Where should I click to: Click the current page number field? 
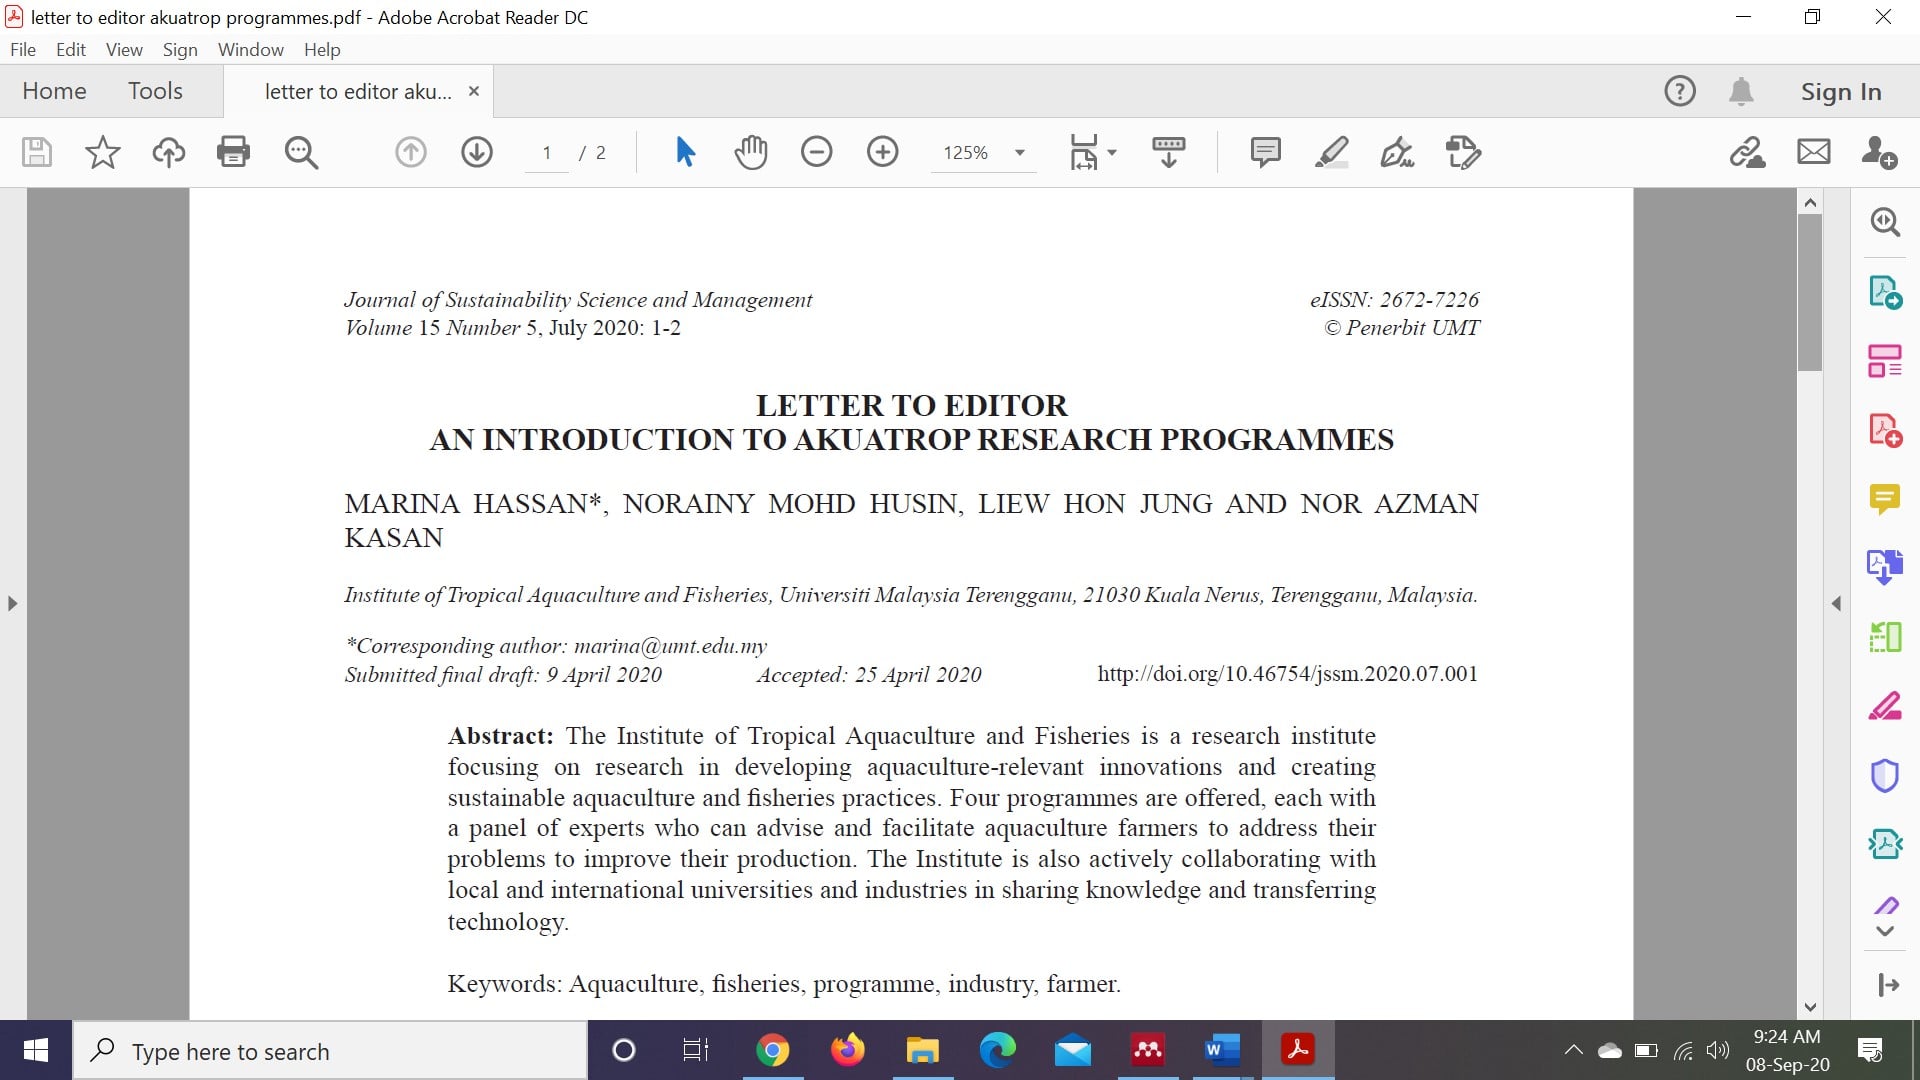pyautogui.click(x=547, y=153)
